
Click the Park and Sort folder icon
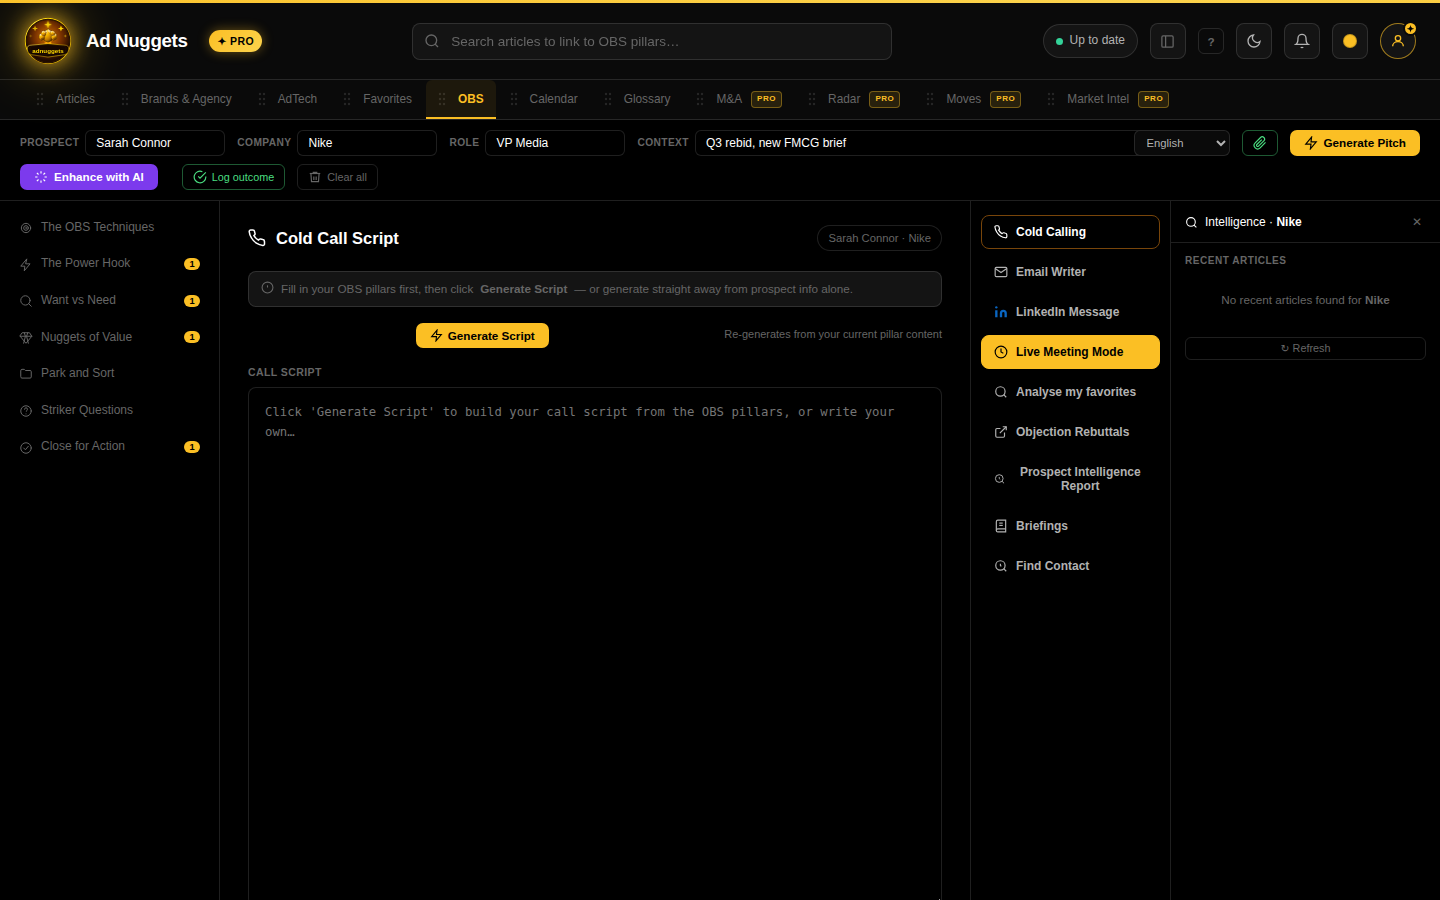26,374
